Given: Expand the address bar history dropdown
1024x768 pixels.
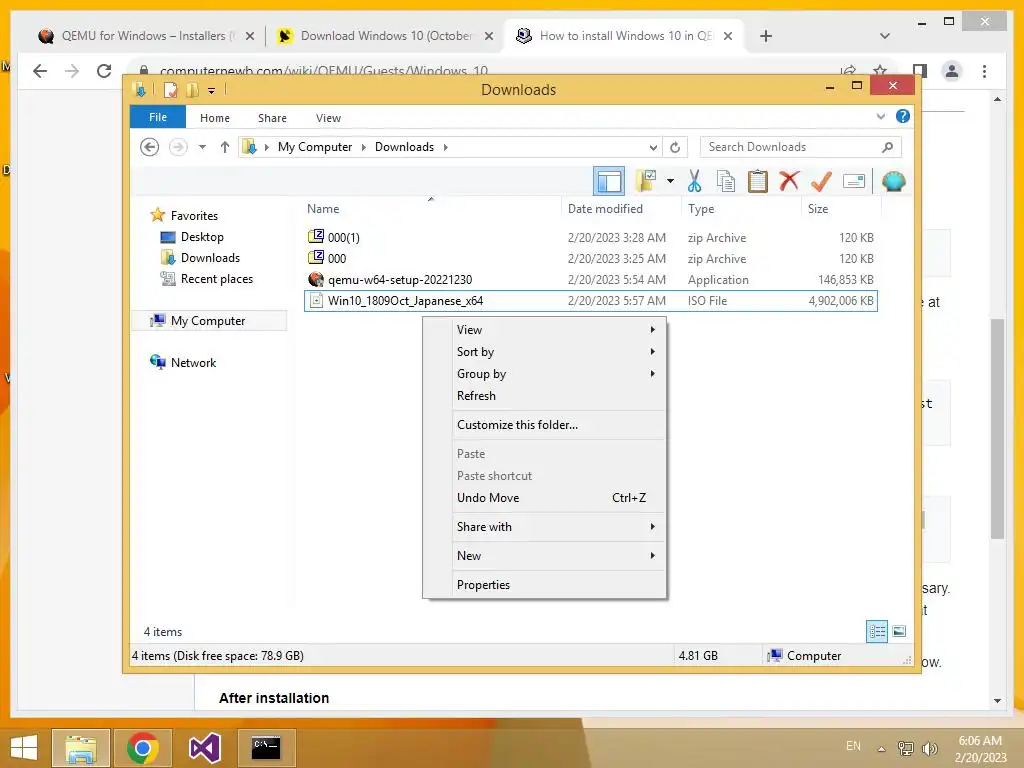Looking at the screenshot, I should tap(653, 148).
